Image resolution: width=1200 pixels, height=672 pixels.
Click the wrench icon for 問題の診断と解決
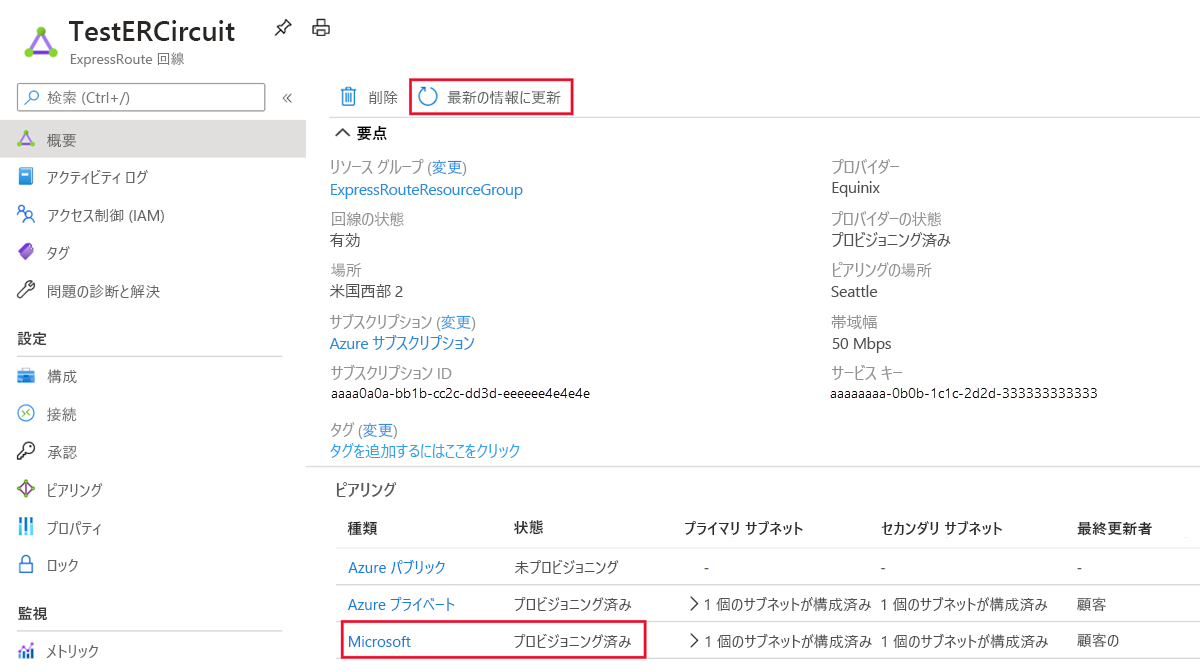[x=26, y=291]
